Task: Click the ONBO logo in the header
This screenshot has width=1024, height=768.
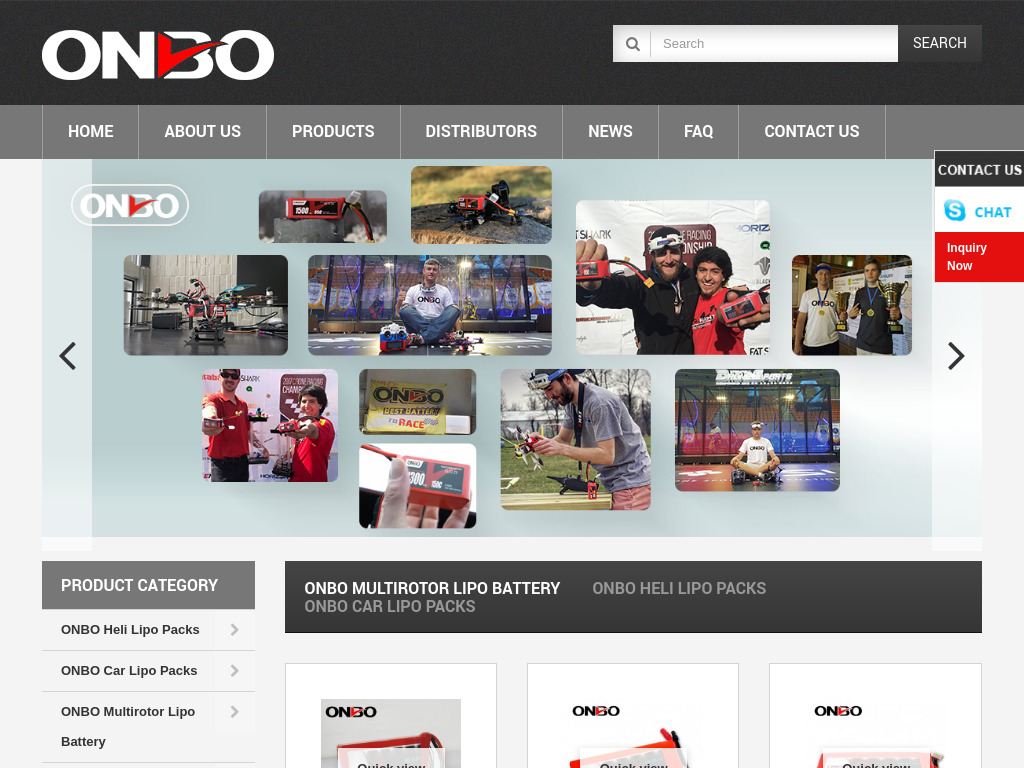Action: click(158, 55)
